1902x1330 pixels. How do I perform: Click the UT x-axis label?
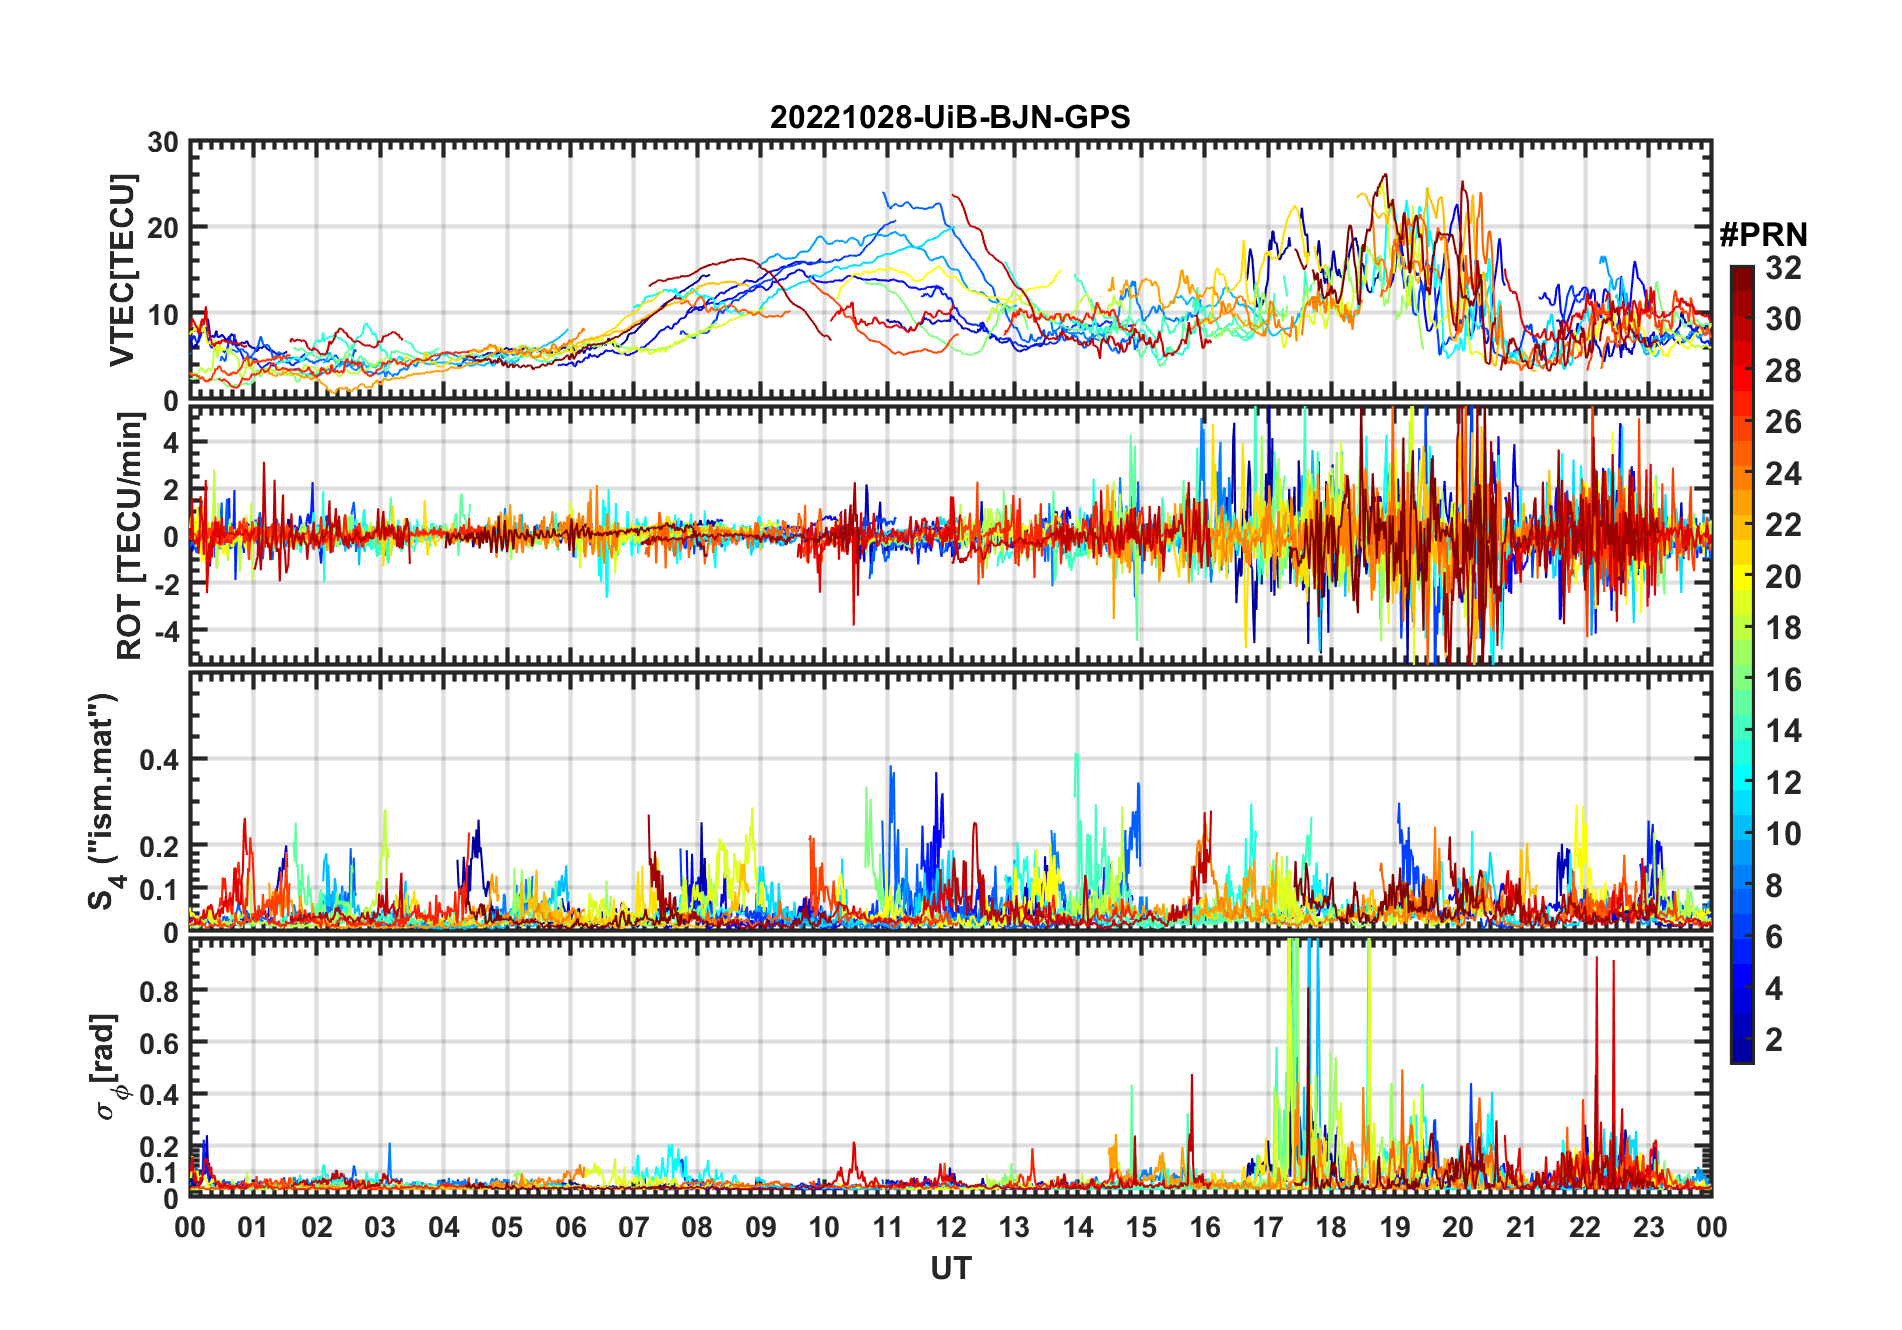[950, 1268]
